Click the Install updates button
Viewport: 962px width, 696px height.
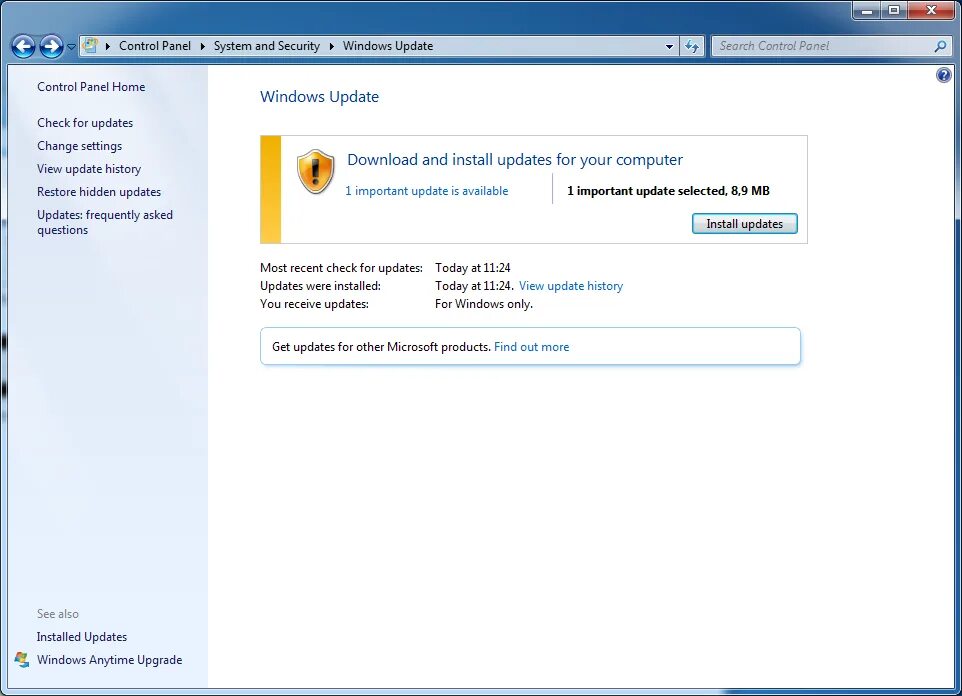pos(745,224)
